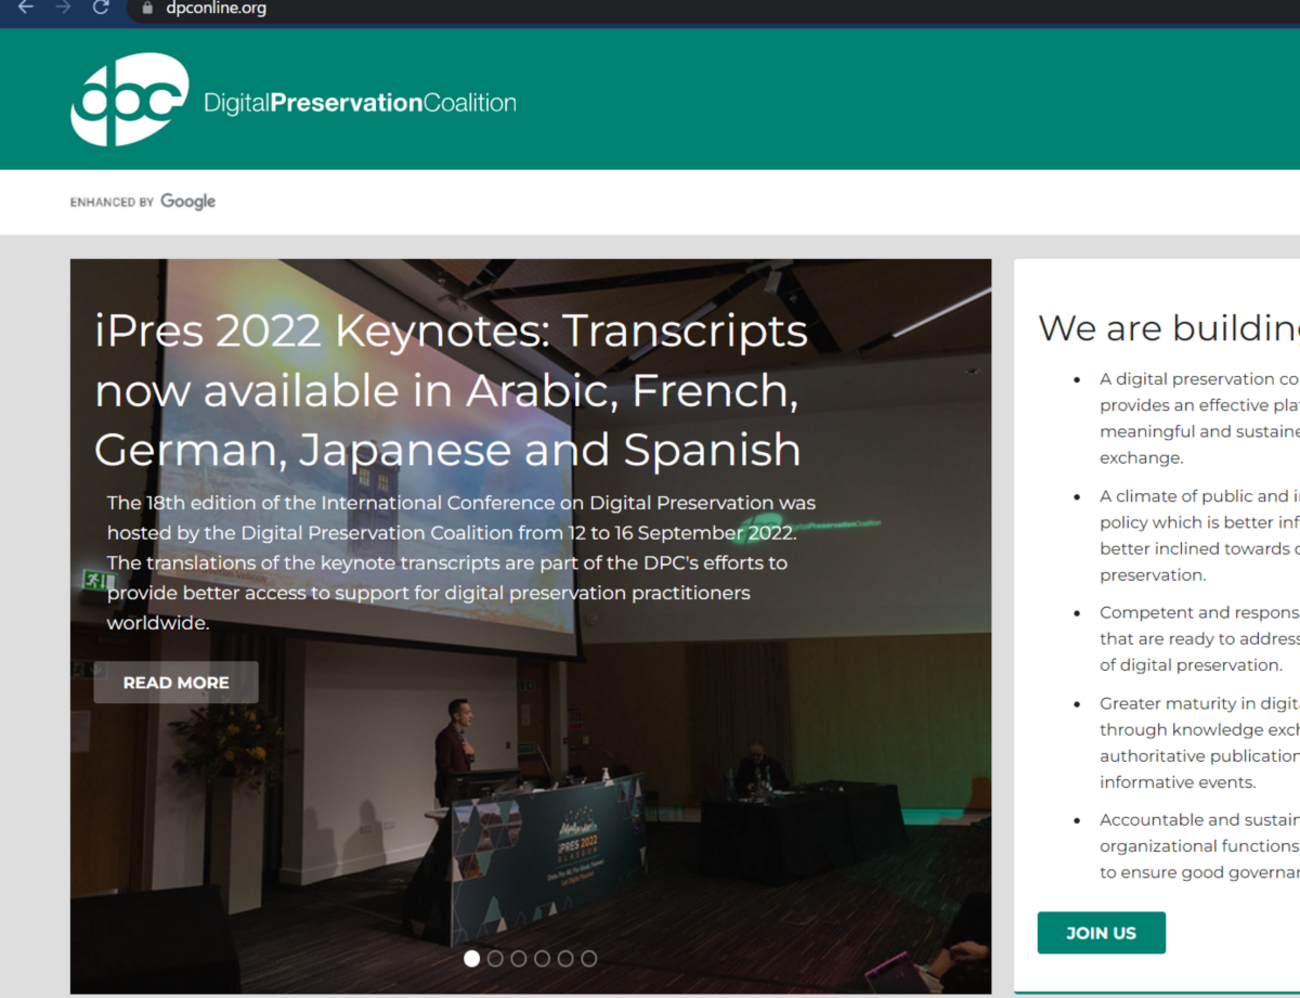The image size is (1300, 998).
Task: Click the hero slide description paragraph
Action: click(460, 562)
